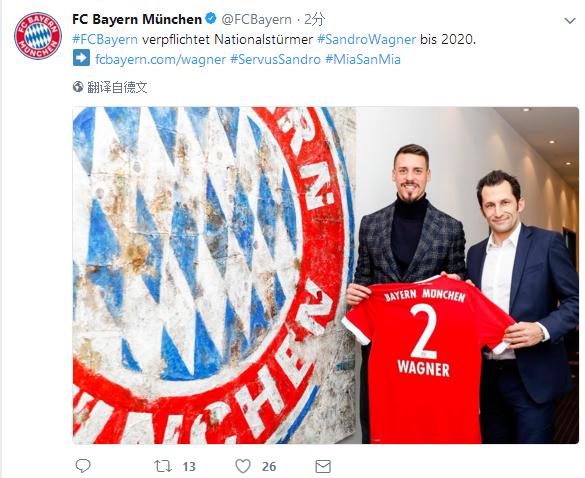585x478 pixels.
Task: Click the globe translate icon
Action: (x=78, y=87)
